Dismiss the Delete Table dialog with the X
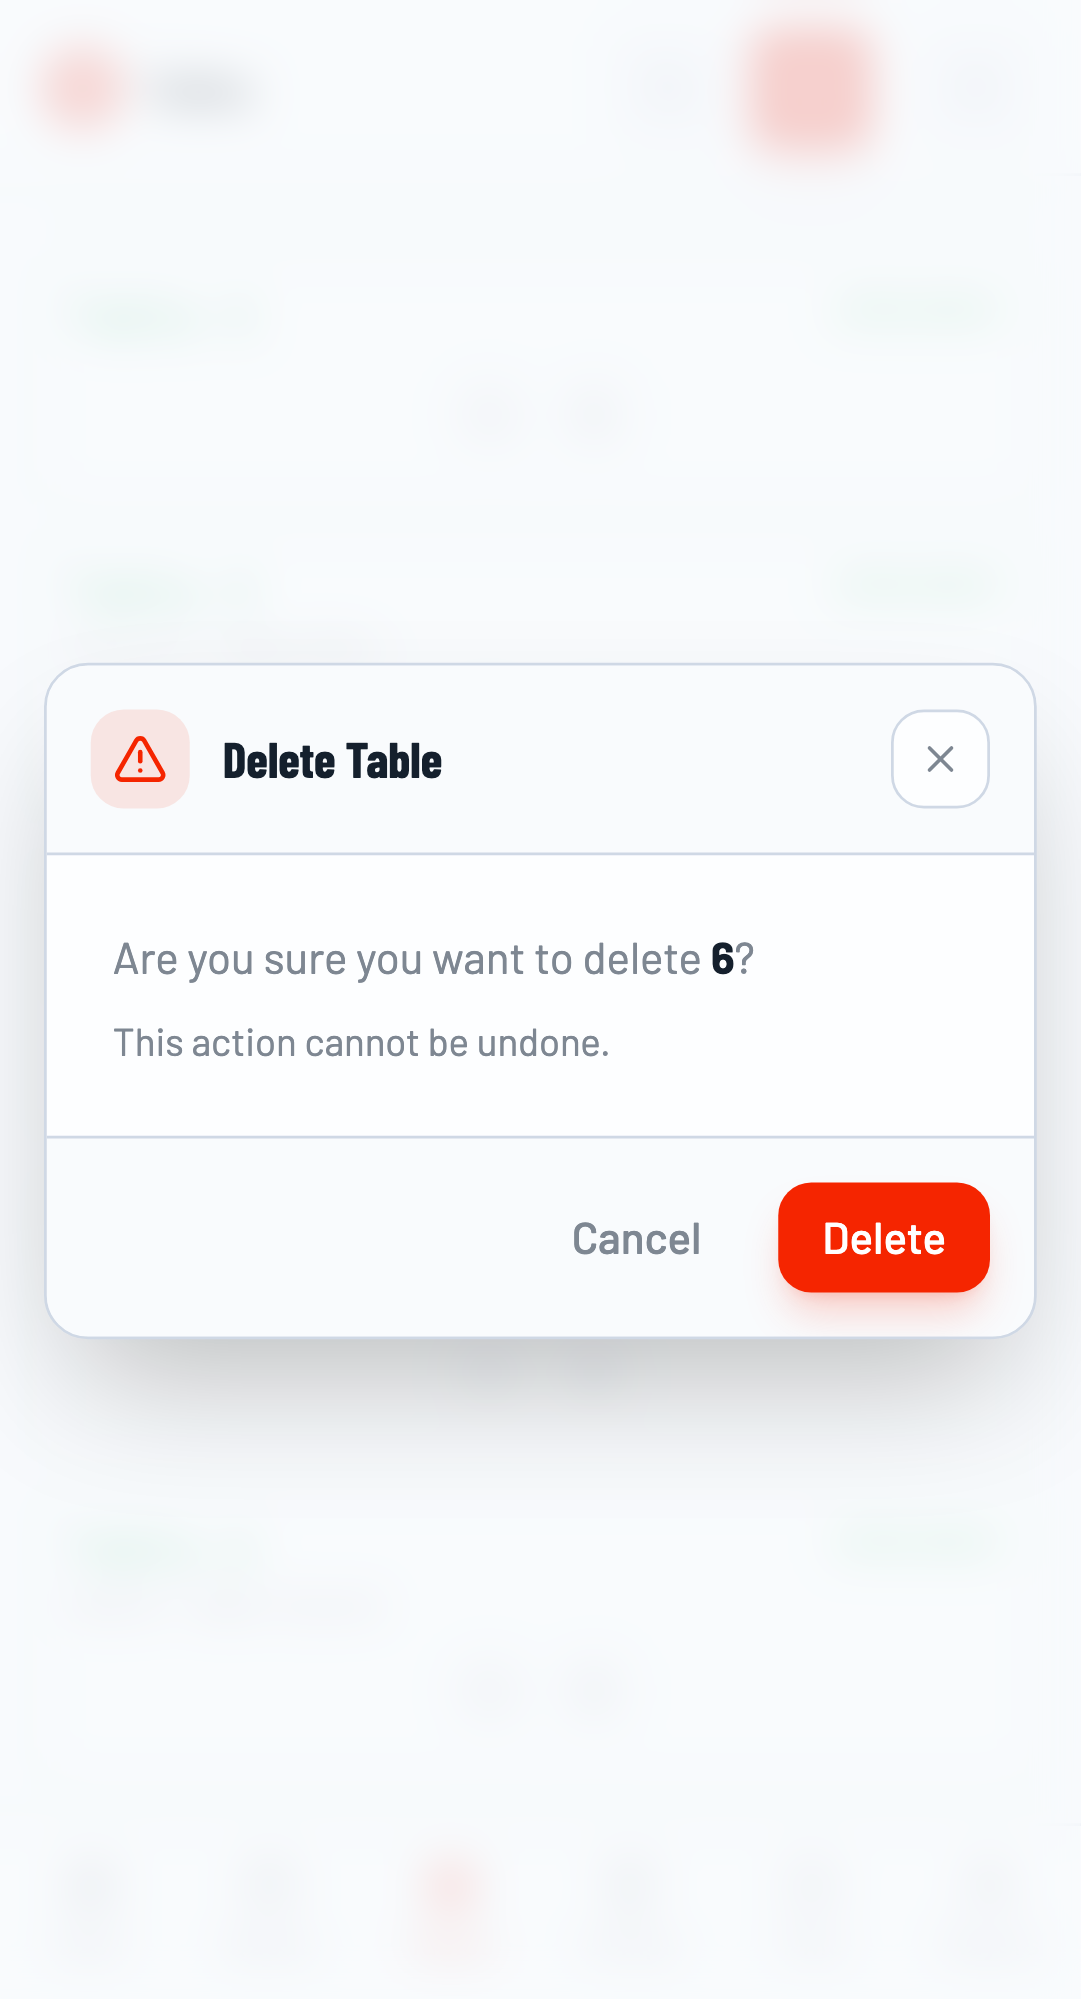Viewport: 1081px width, 1999px height. pyautogui.click(x=939, y=760)
